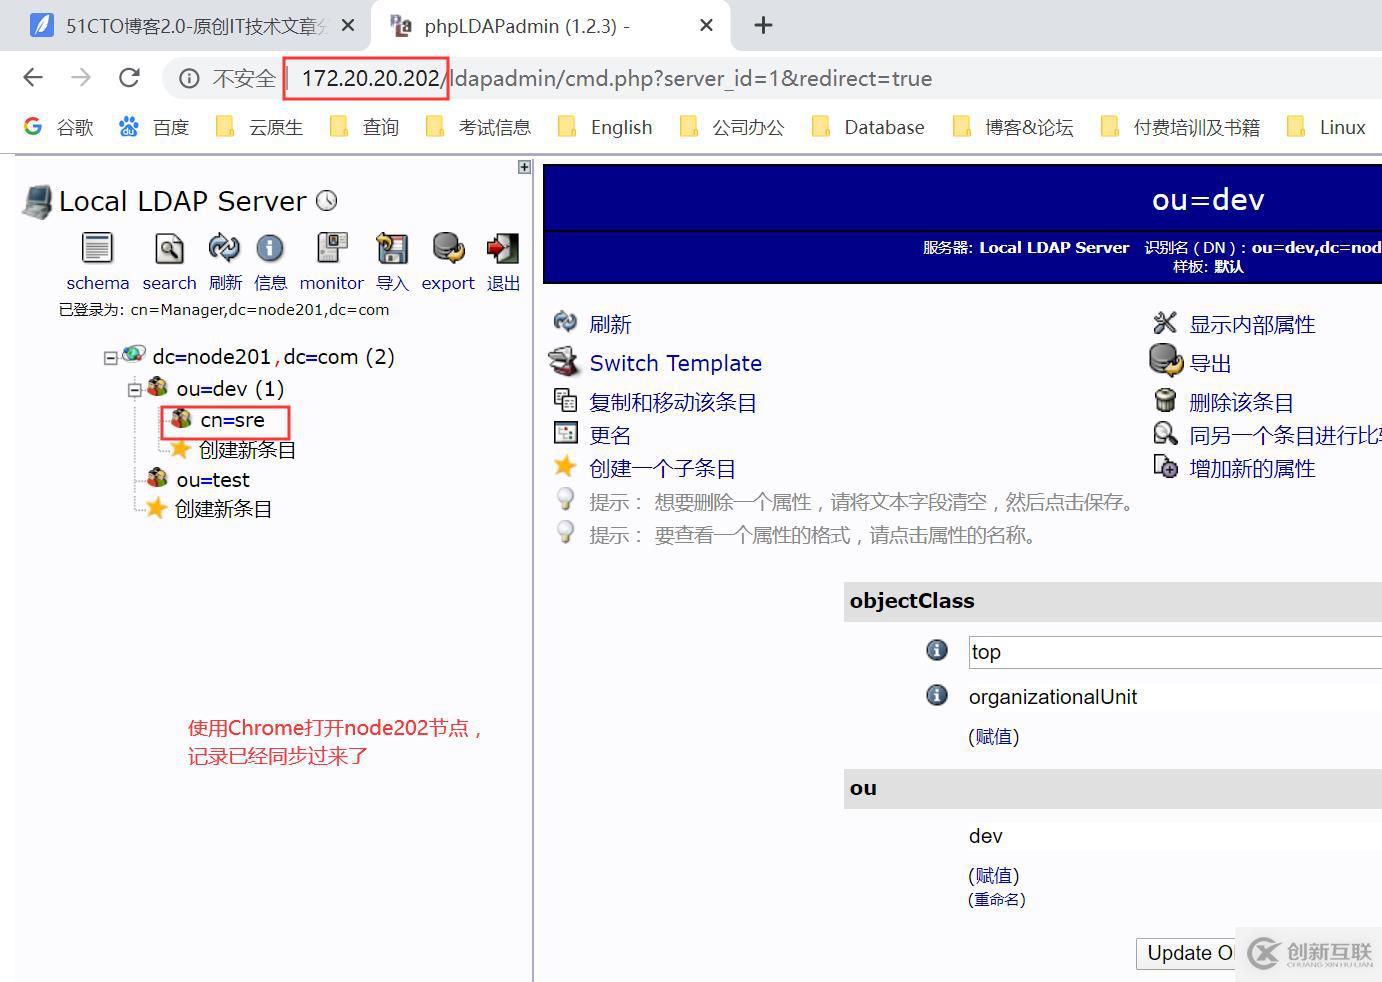Click the small plus icon atop tree panel
Screen dimensions: 1382x982
(524, 167)
